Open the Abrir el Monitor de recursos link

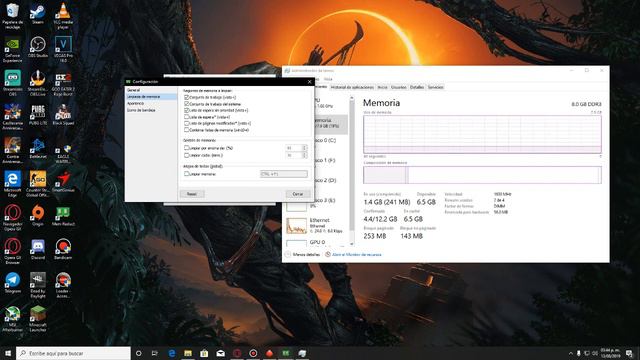click(353, 254)
